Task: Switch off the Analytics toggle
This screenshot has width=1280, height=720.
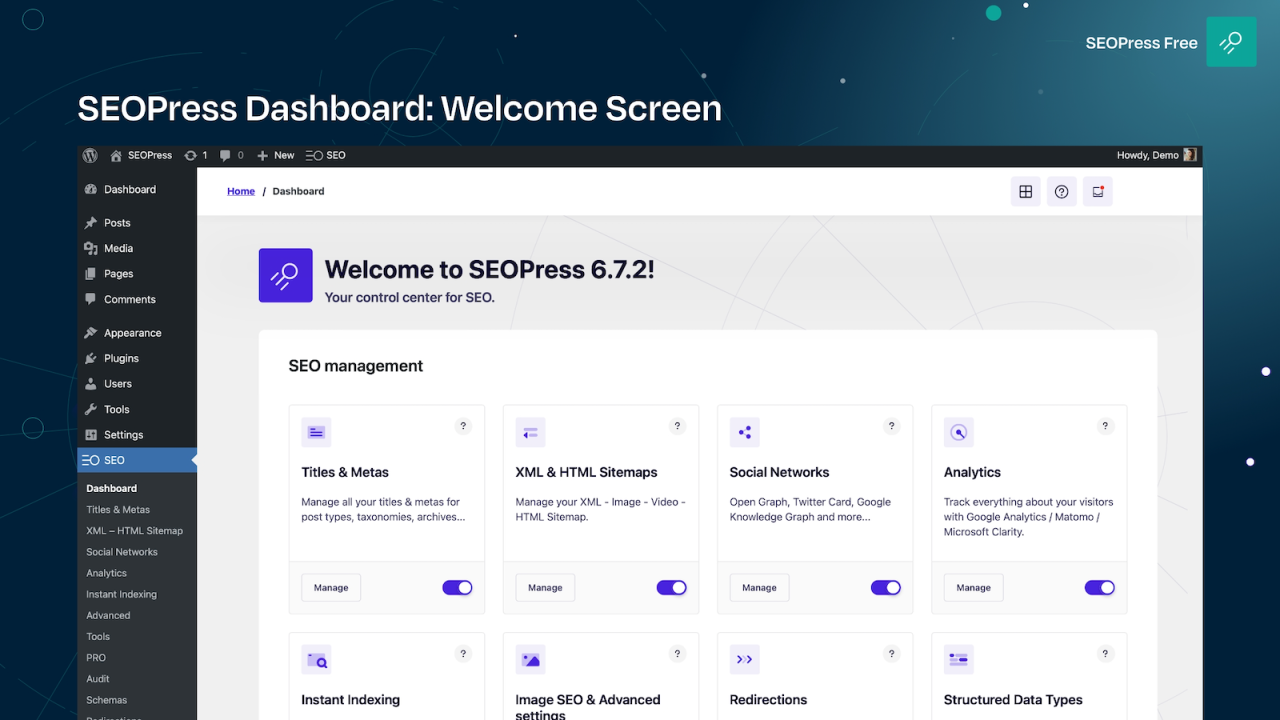Action: point(1099,588)
